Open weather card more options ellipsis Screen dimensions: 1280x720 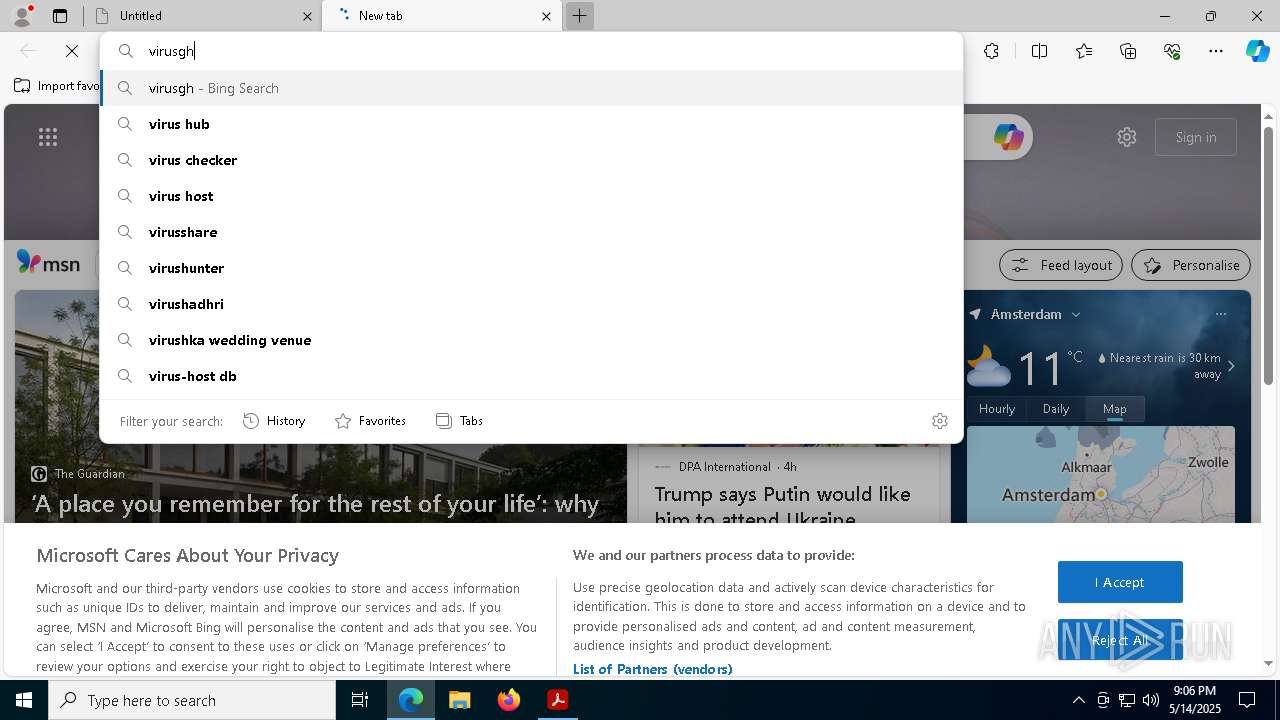1220,314
